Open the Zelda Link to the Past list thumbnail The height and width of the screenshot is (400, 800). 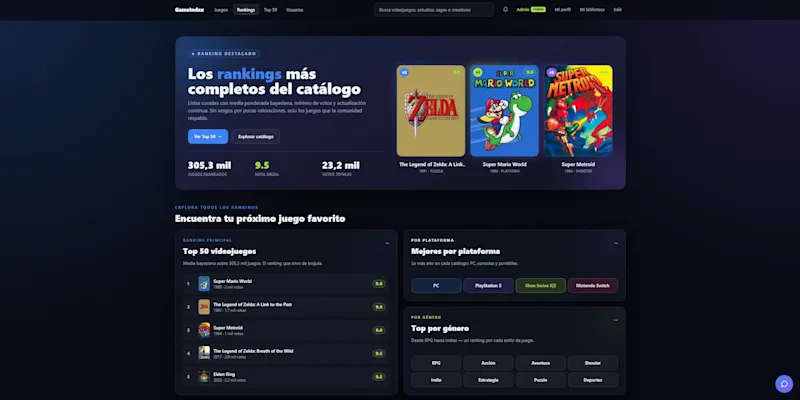204,307
